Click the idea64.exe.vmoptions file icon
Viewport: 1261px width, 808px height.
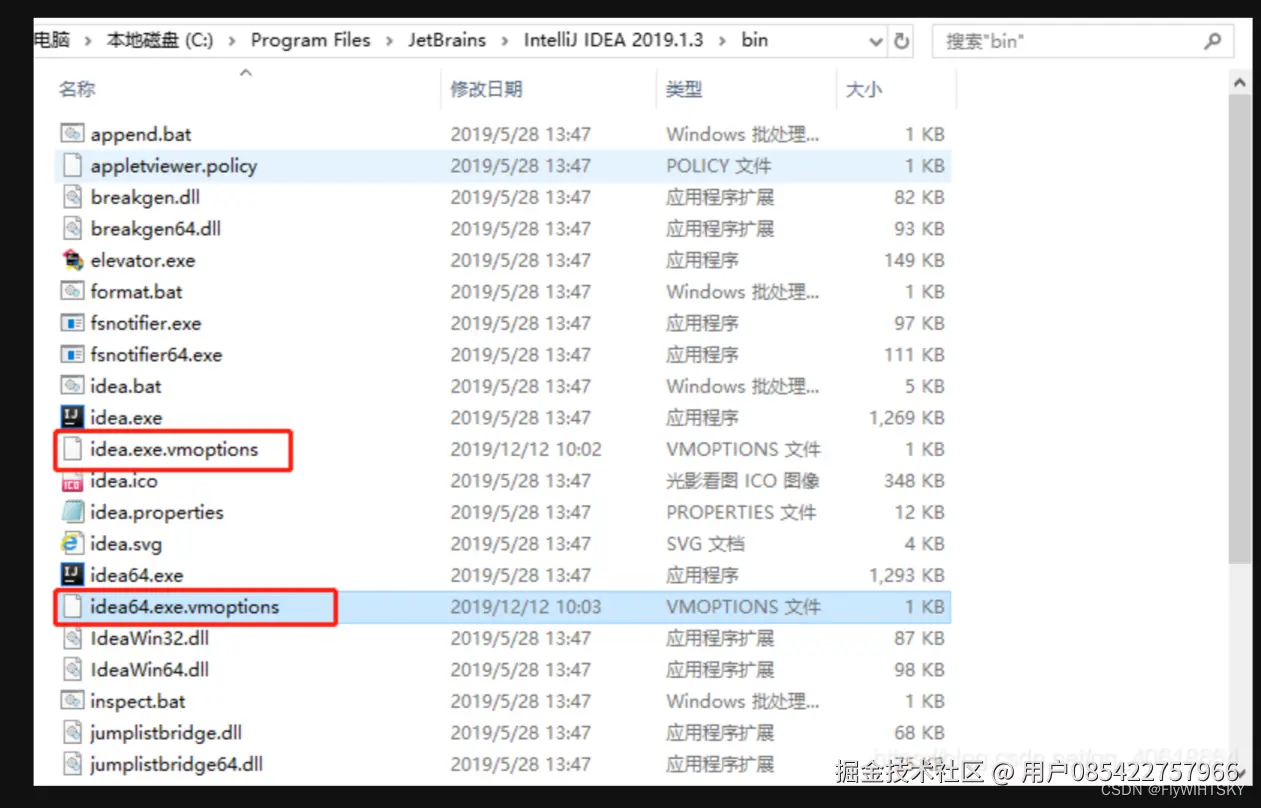(72, 607)
